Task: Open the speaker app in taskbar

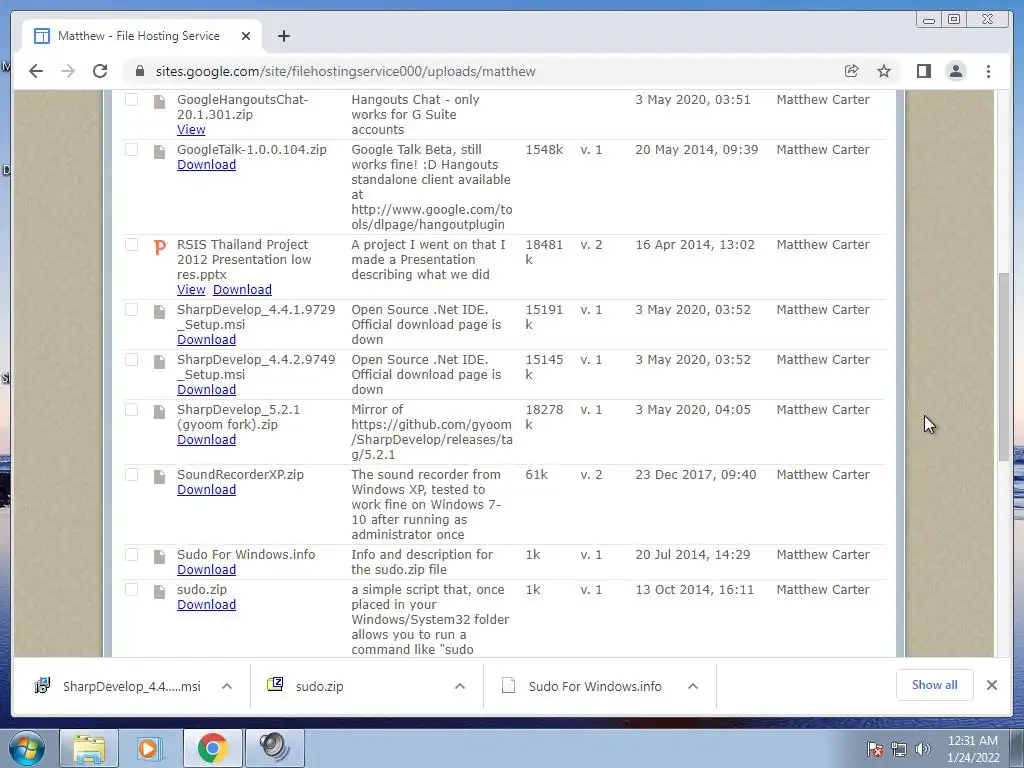Action: (x=274, y=748)
